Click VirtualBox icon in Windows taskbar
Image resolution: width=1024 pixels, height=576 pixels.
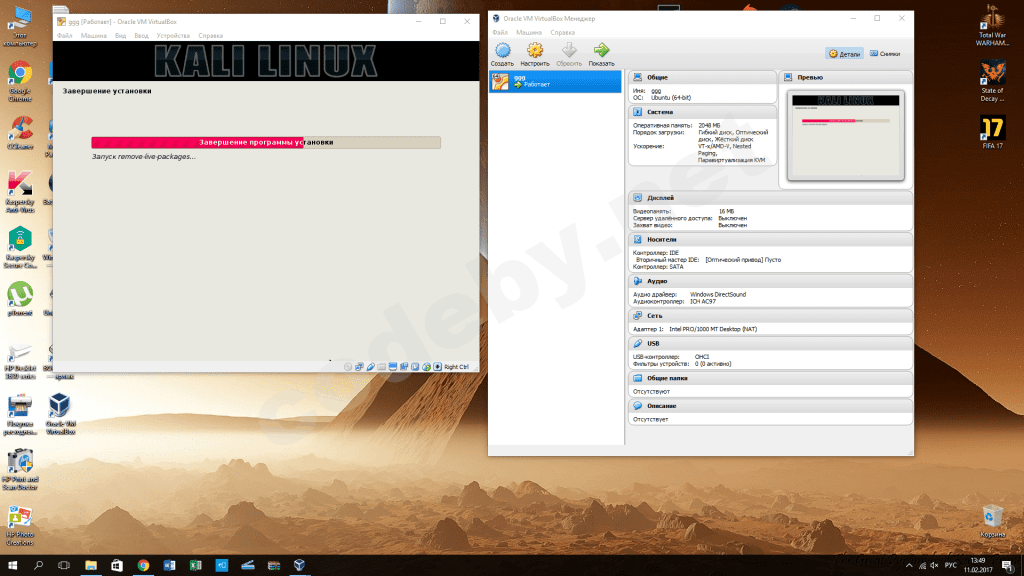[299, 565]
